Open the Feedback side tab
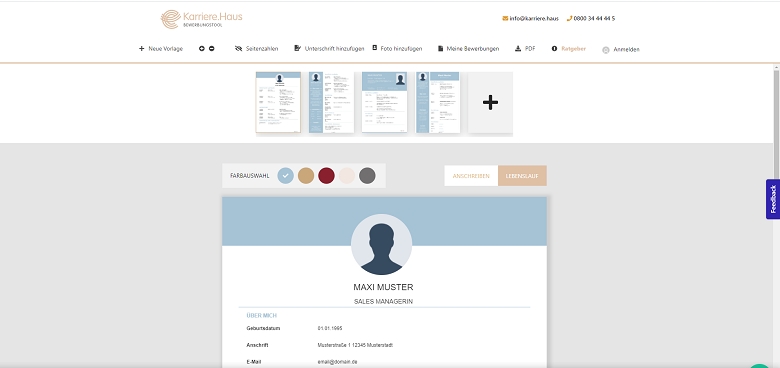This screenshot has width=780, height=368. [773, 199]
